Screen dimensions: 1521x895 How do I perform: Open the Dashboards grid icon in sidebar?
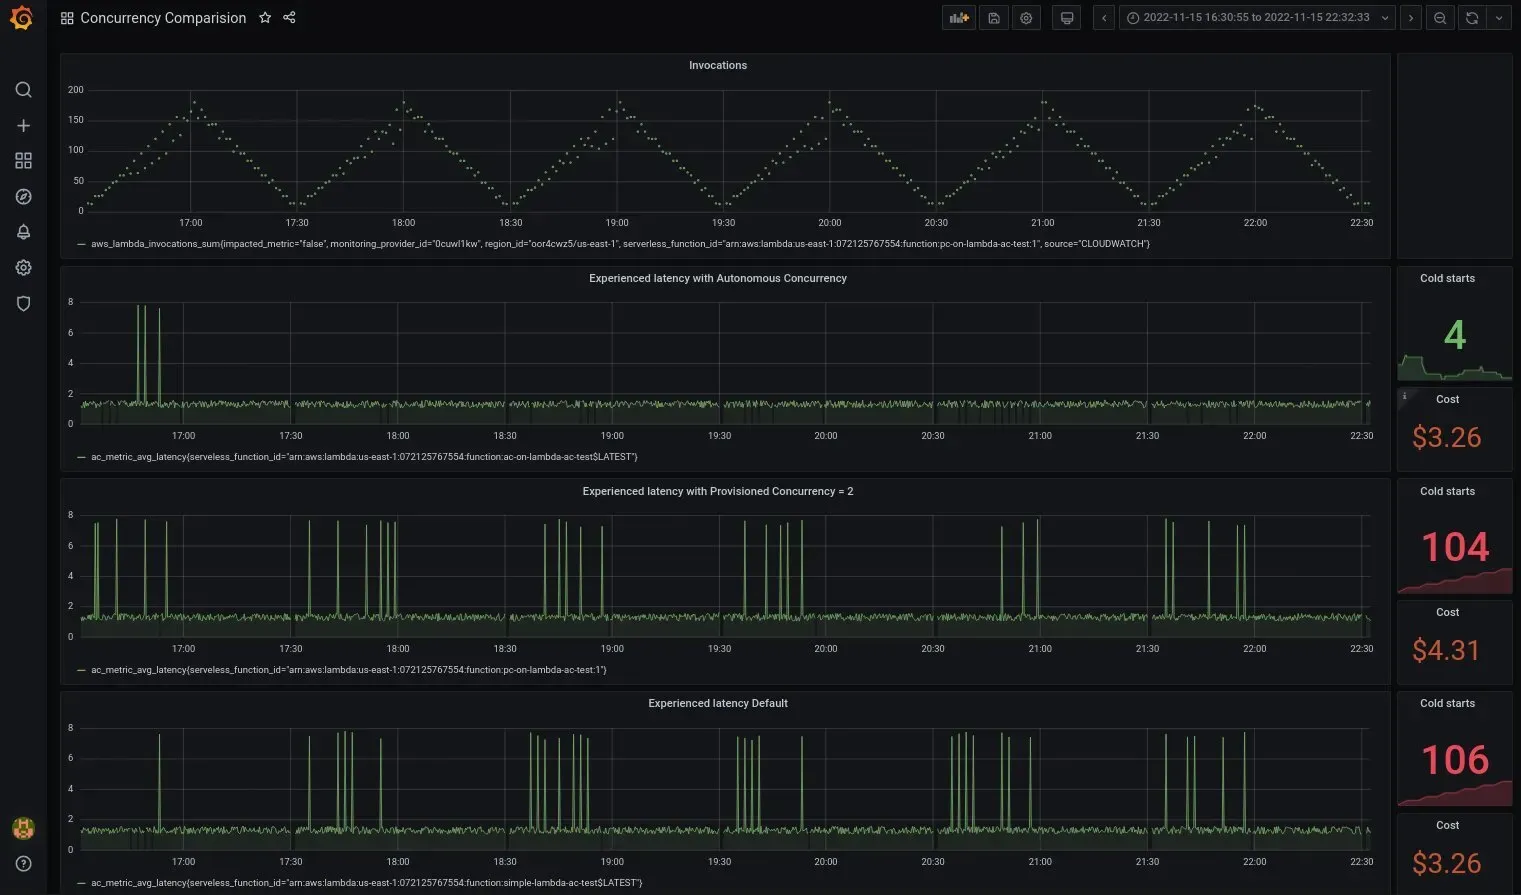(23, 161)
